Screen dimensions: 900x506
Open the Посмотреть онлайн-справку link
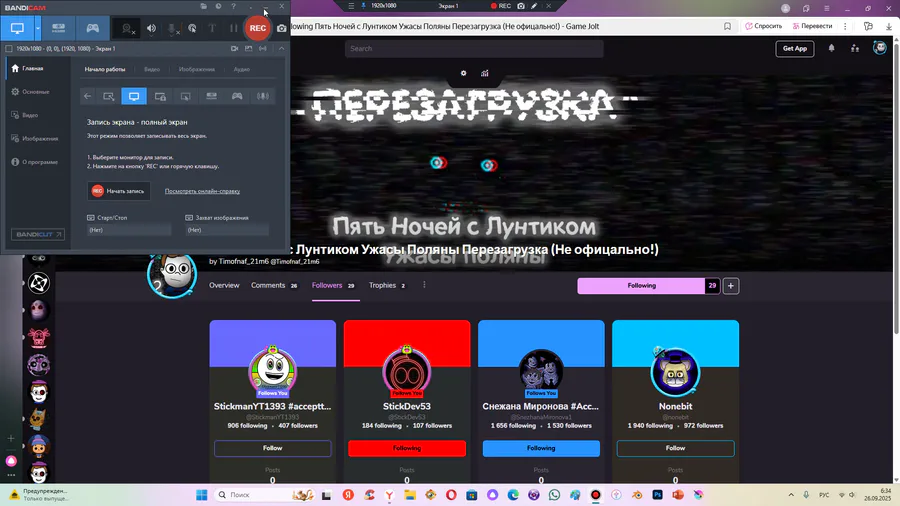[202, 191]
